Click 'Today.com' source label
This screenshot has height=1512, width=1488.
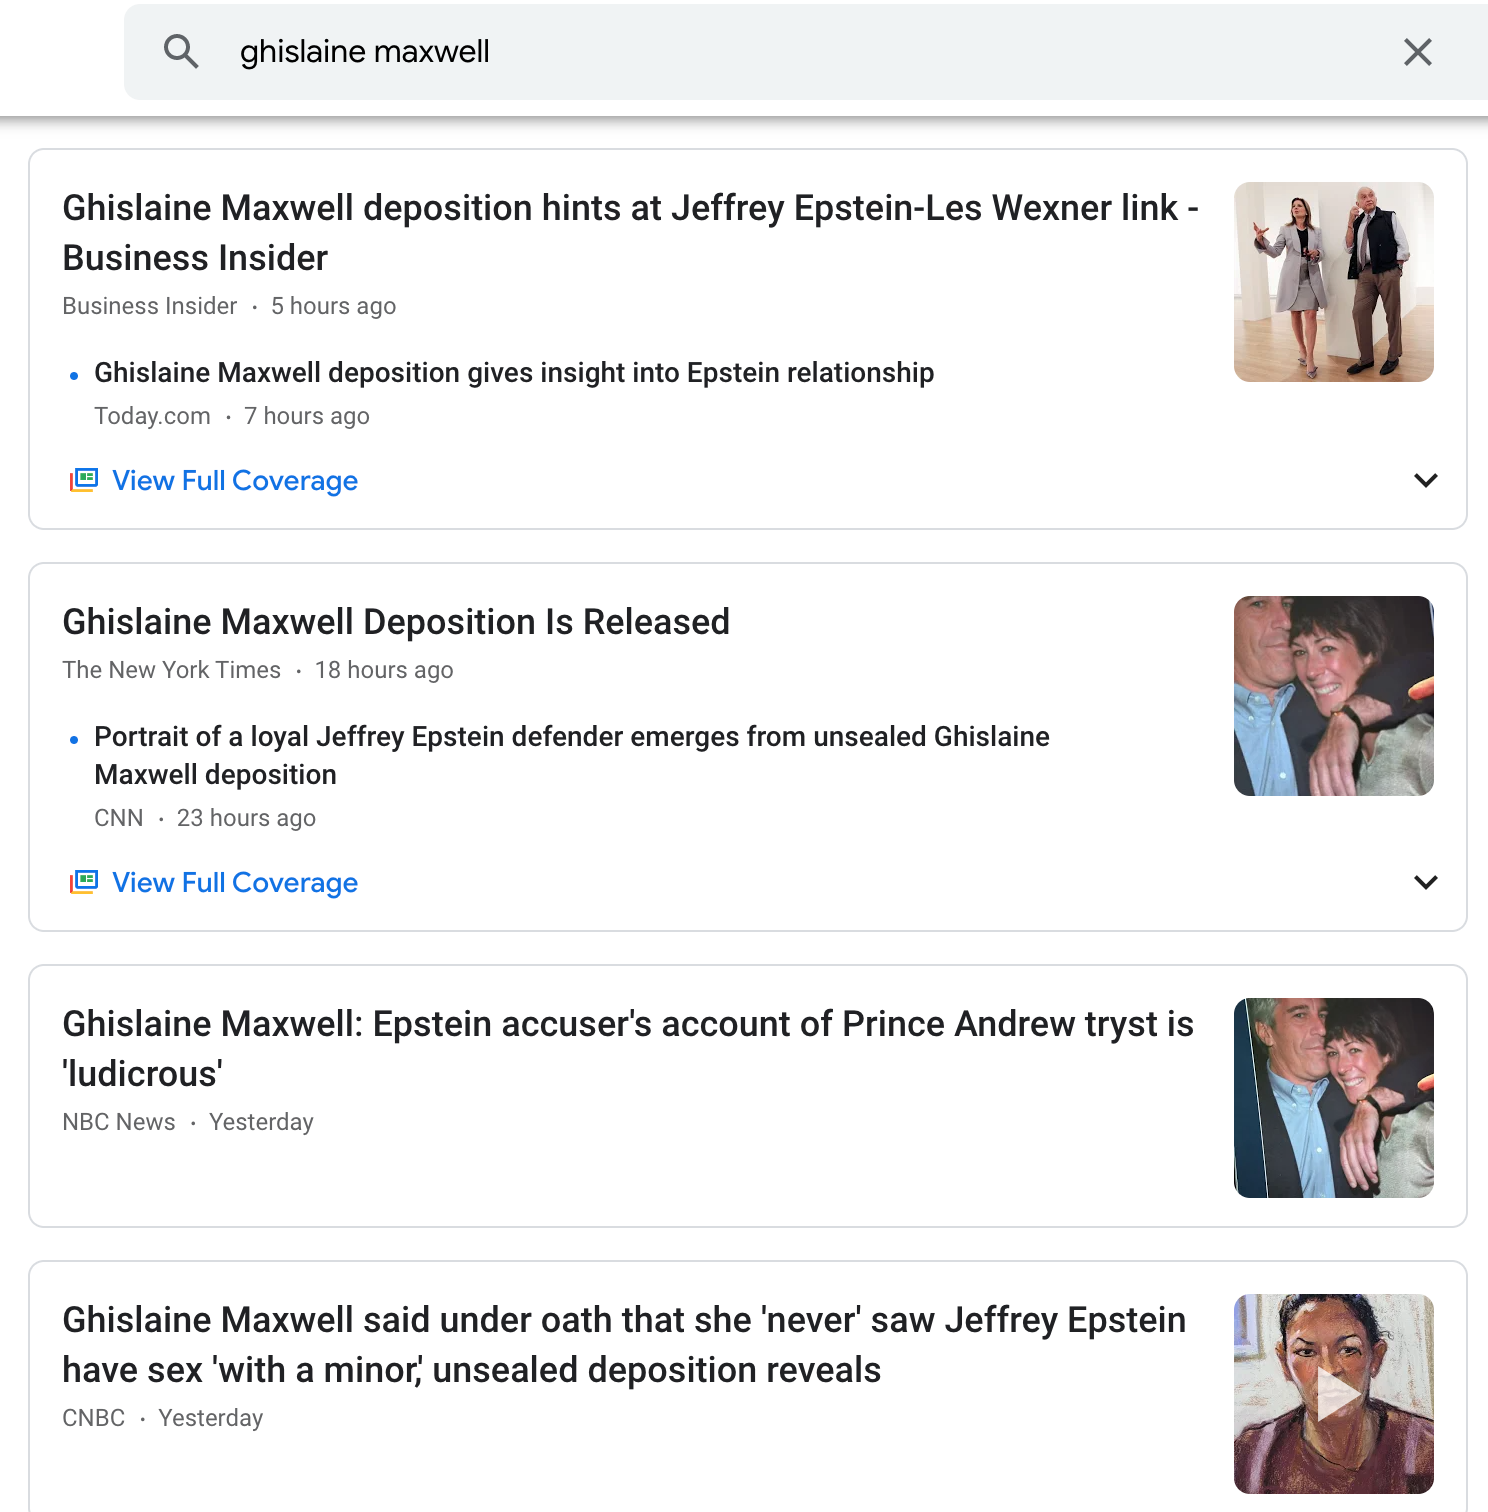click(x=152, y=416)
